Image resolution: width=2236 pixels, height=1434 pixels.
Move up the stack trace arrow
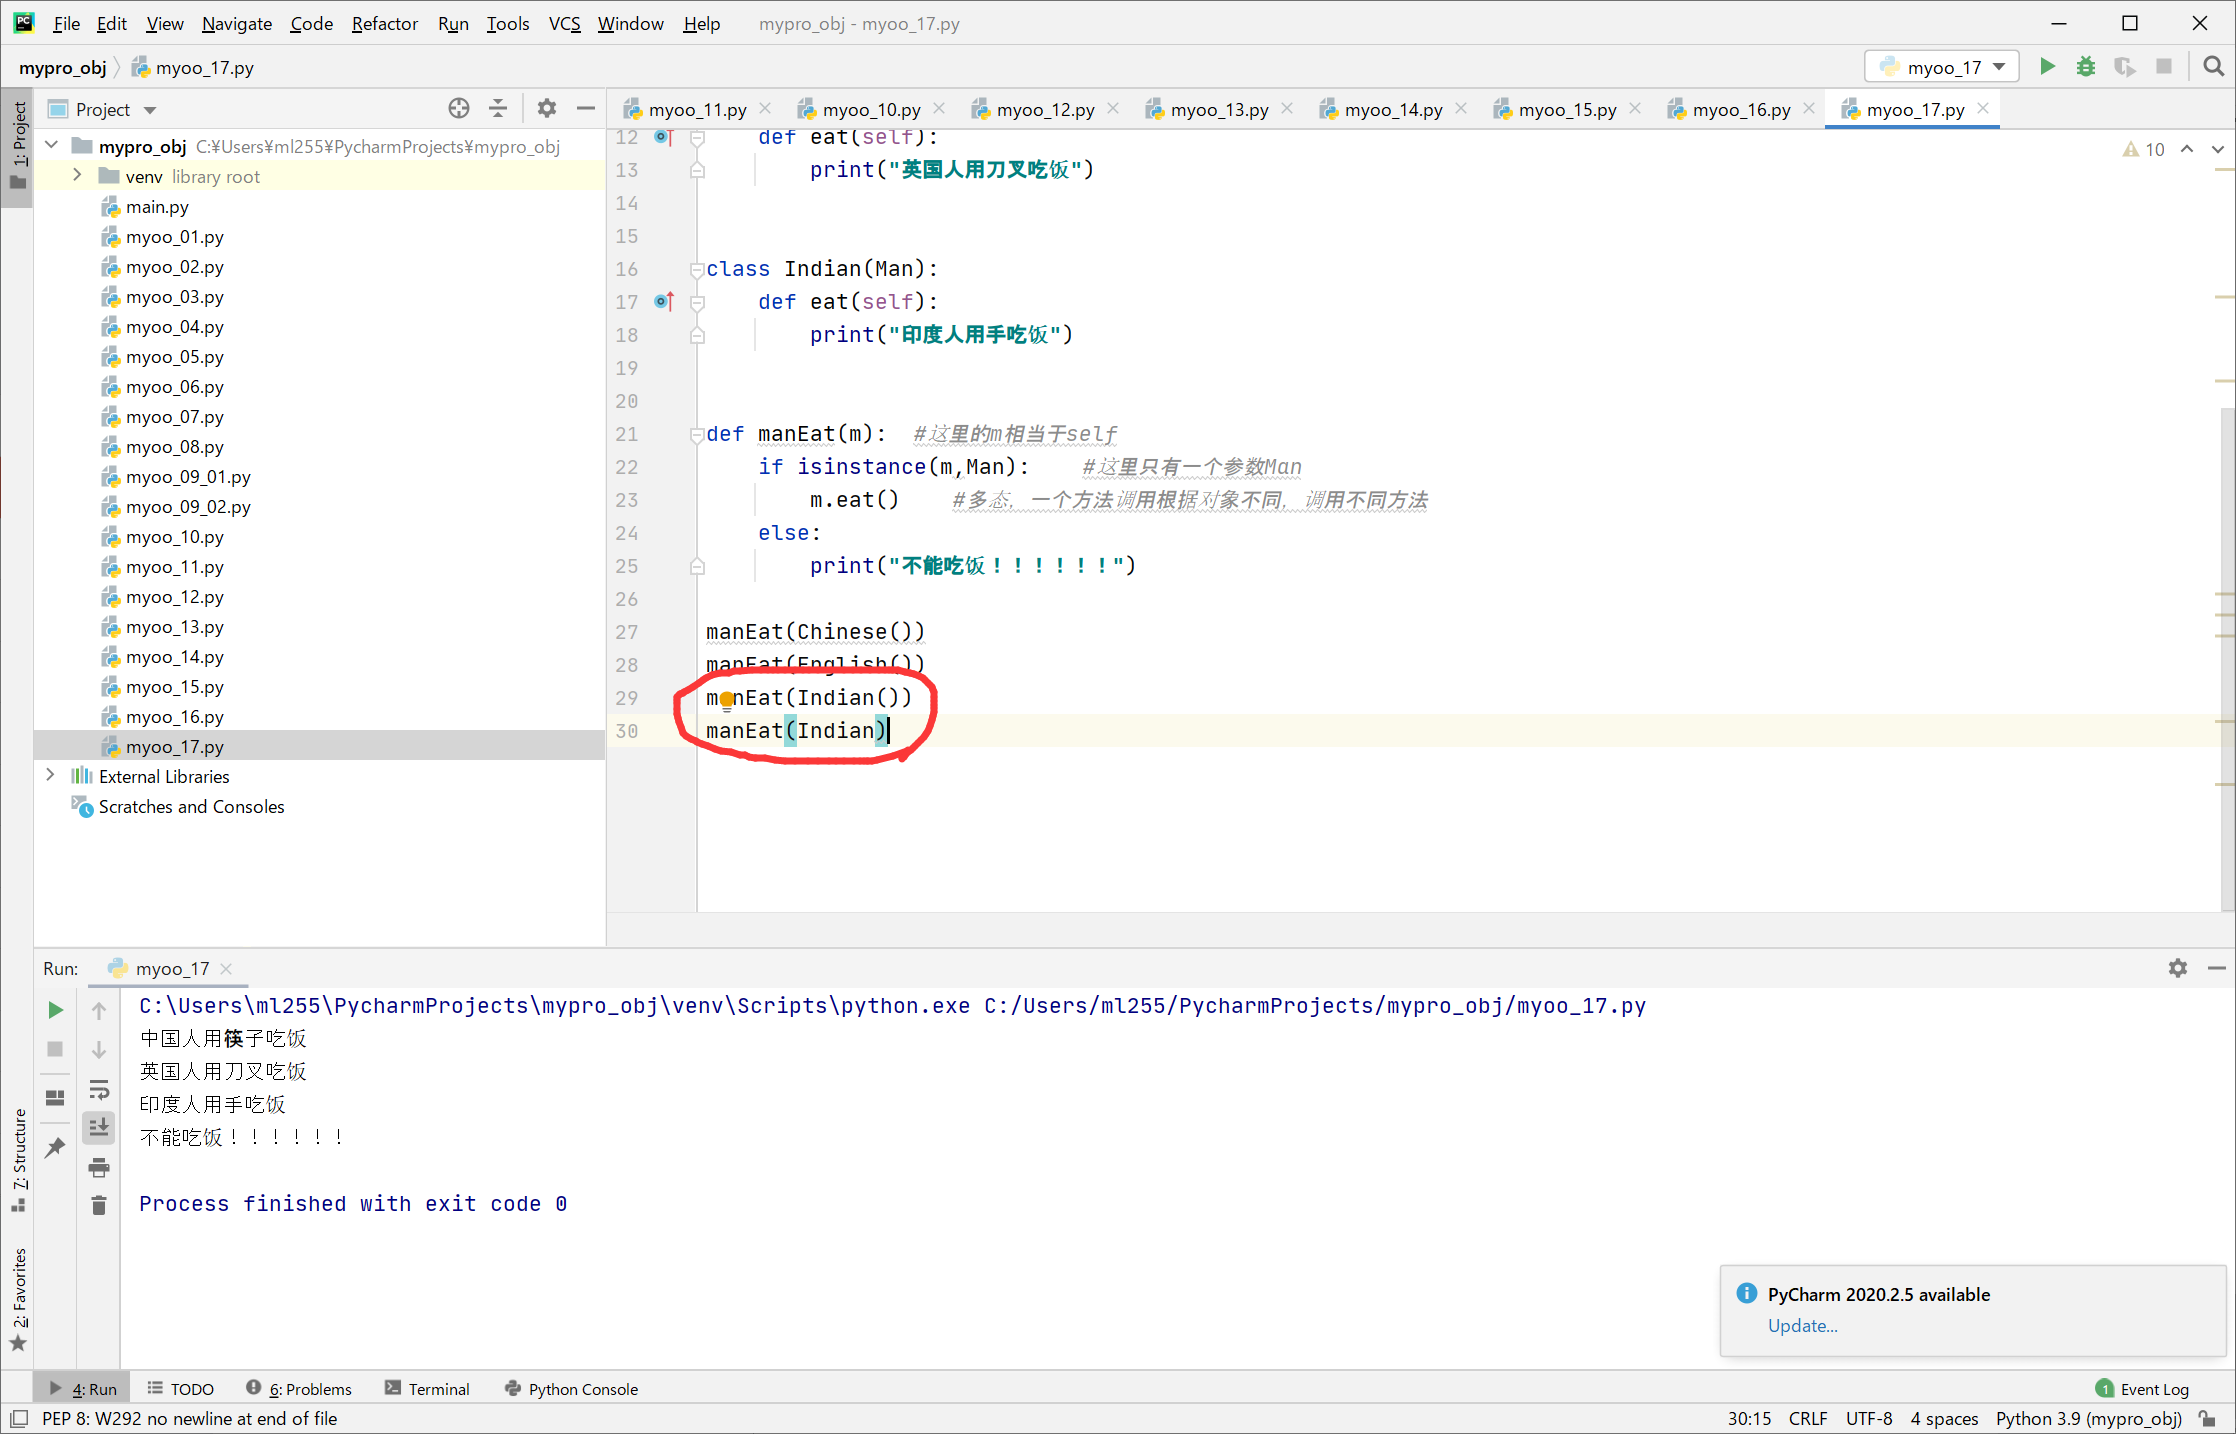click(x=99, y=1010)
